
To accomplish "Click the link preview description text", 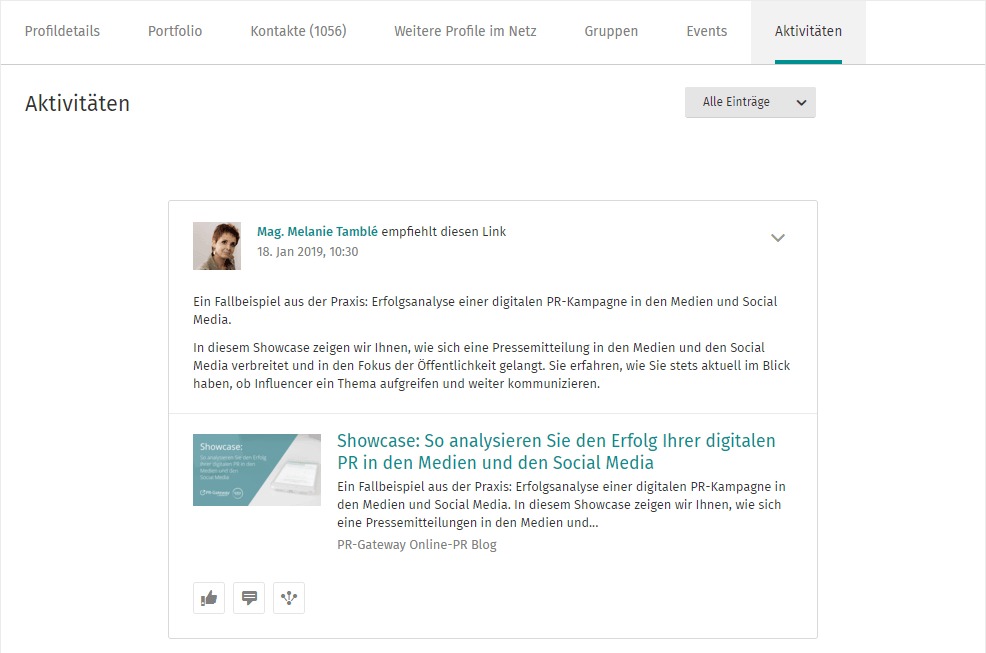I will click(x=560, y=504).
